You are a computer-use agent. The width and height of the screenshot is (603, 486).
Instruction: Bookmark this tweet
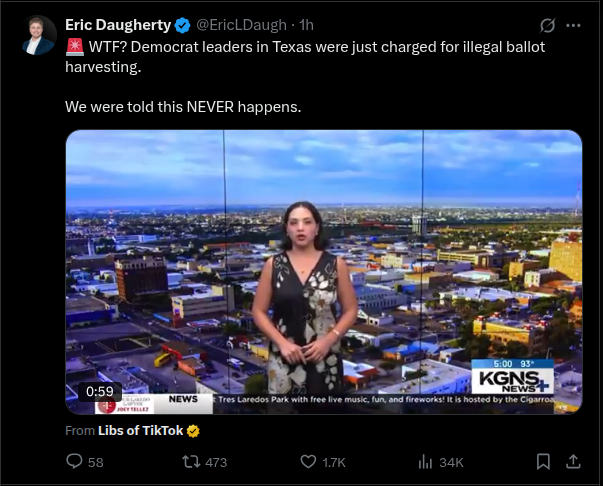pos(543,461)
